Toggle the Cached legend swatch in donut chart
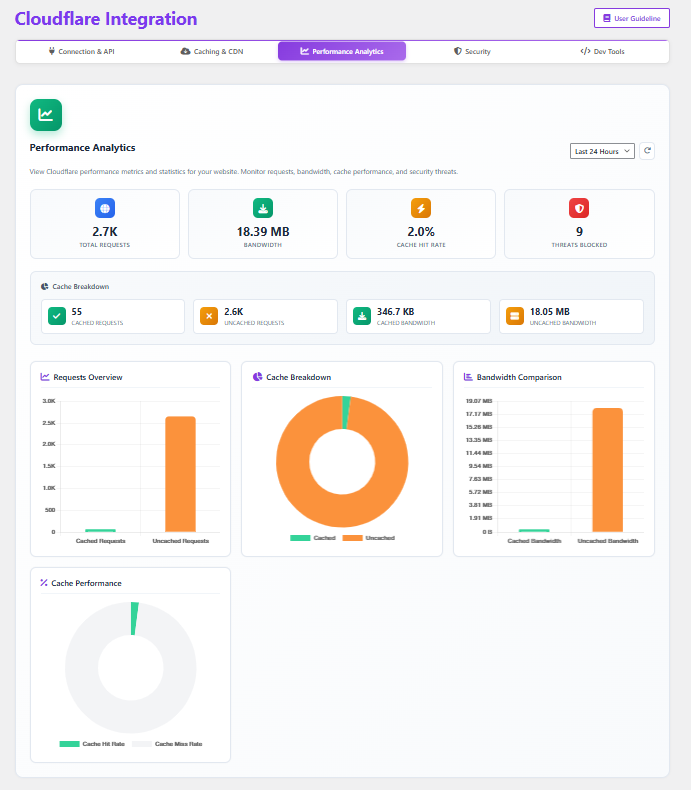This screenshot has height=790, width=691. pos(300,538)
